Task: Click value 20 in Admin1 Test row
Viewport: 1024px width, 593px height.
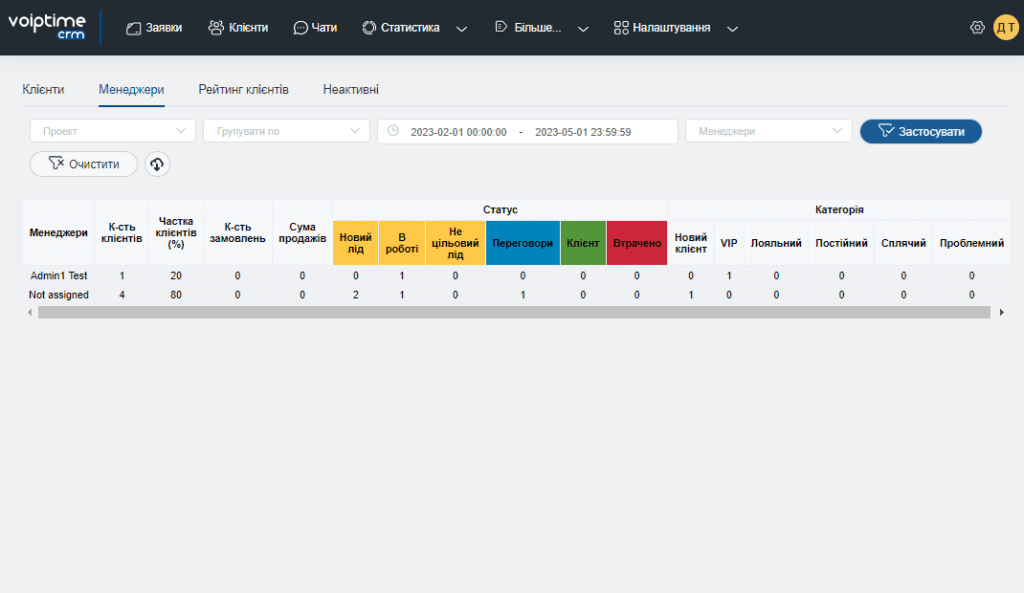Action: coord(176,276)
